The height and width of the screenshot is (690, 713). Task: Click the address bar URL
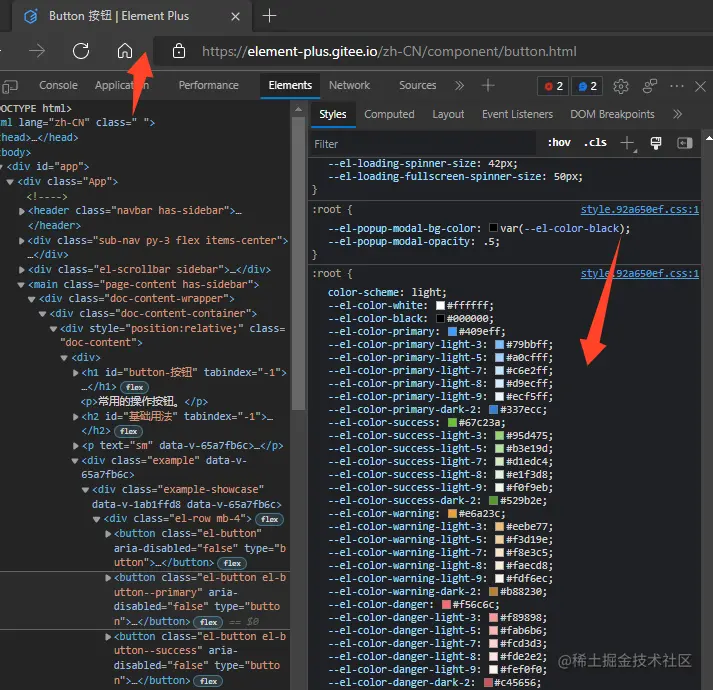tap(389, 51)
